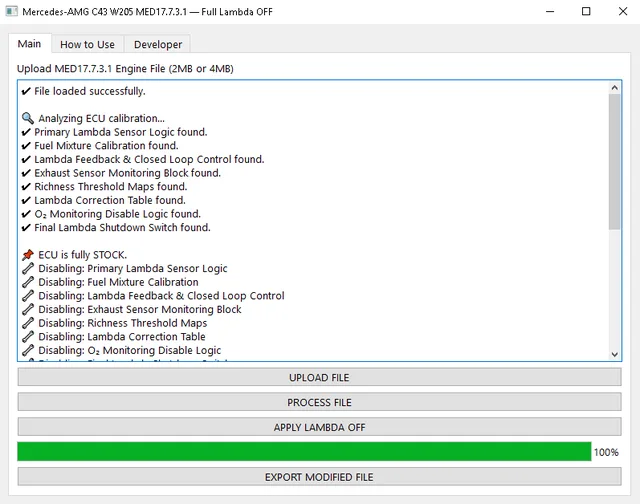The width and height of the screenshot is (640, 504).
Task: Click the application icon in title bar
Action: click(11, 11)
